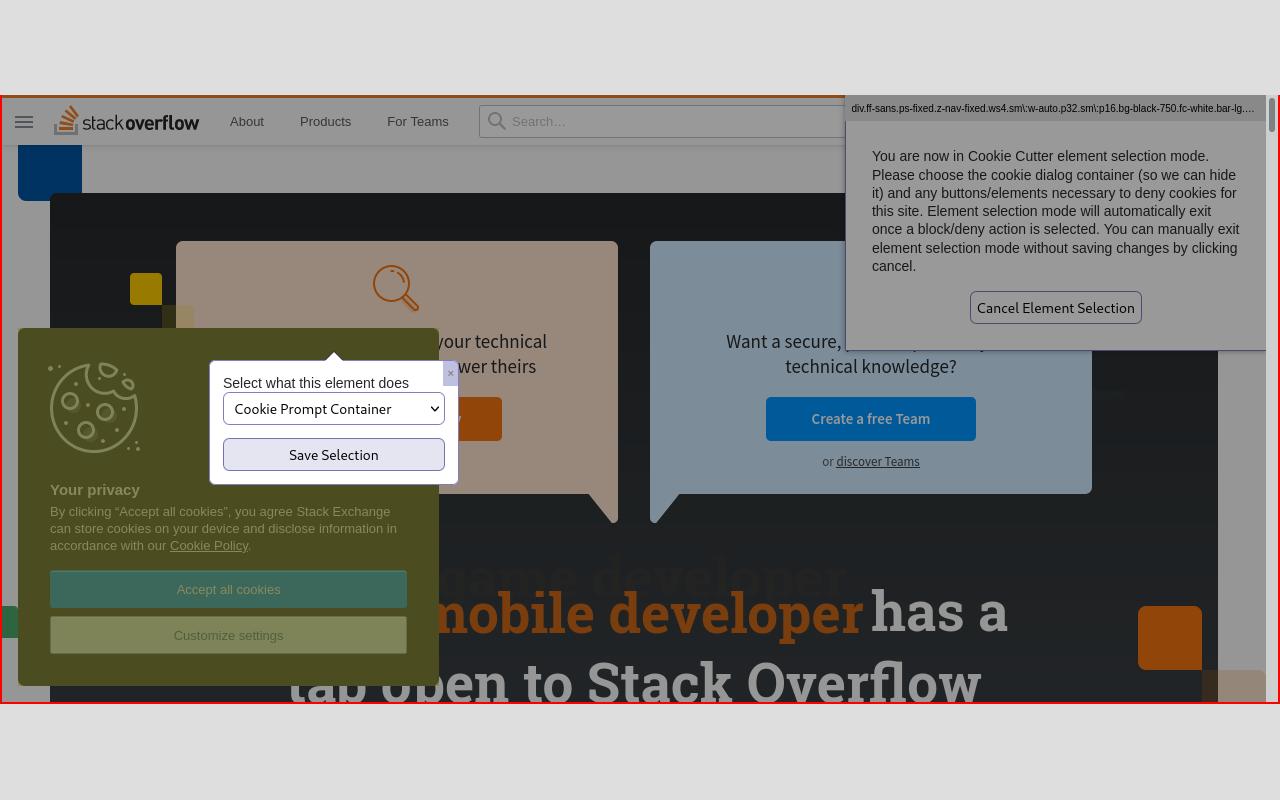Open the For Teams menu item
Screen dimensions: 1280x800
click(x=418, y=122)
